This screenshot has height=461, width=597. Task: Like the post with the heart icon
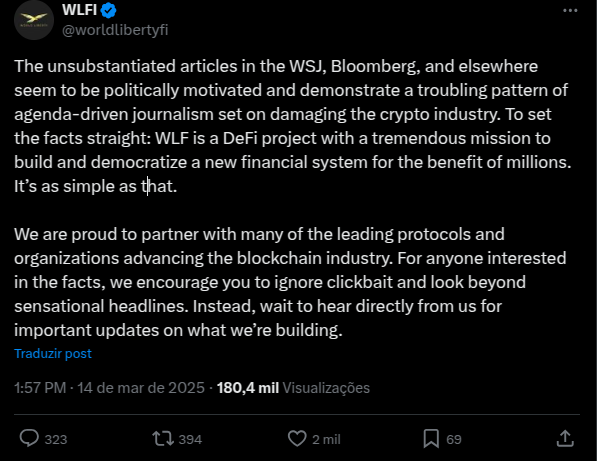point(297,439)
